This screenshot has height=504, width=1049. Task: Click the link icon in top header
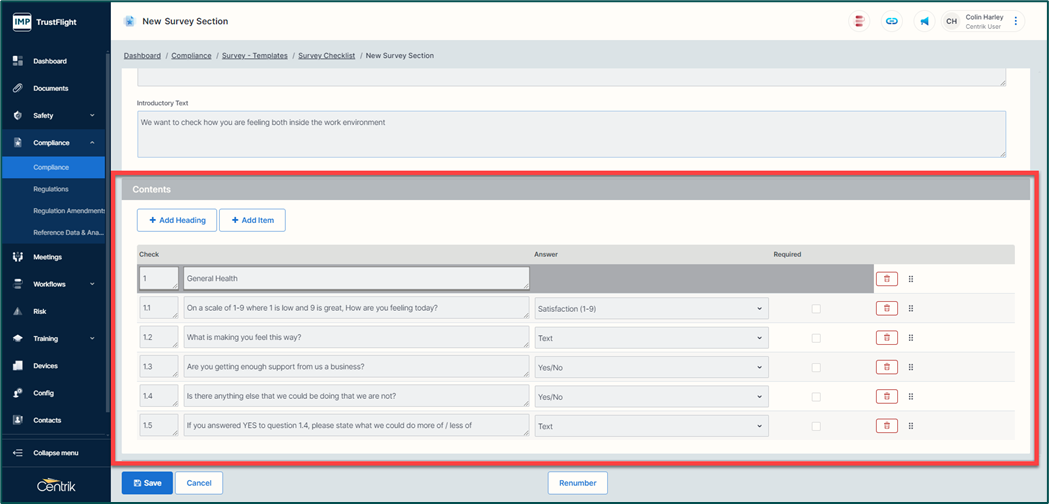[x=892, y=21]
